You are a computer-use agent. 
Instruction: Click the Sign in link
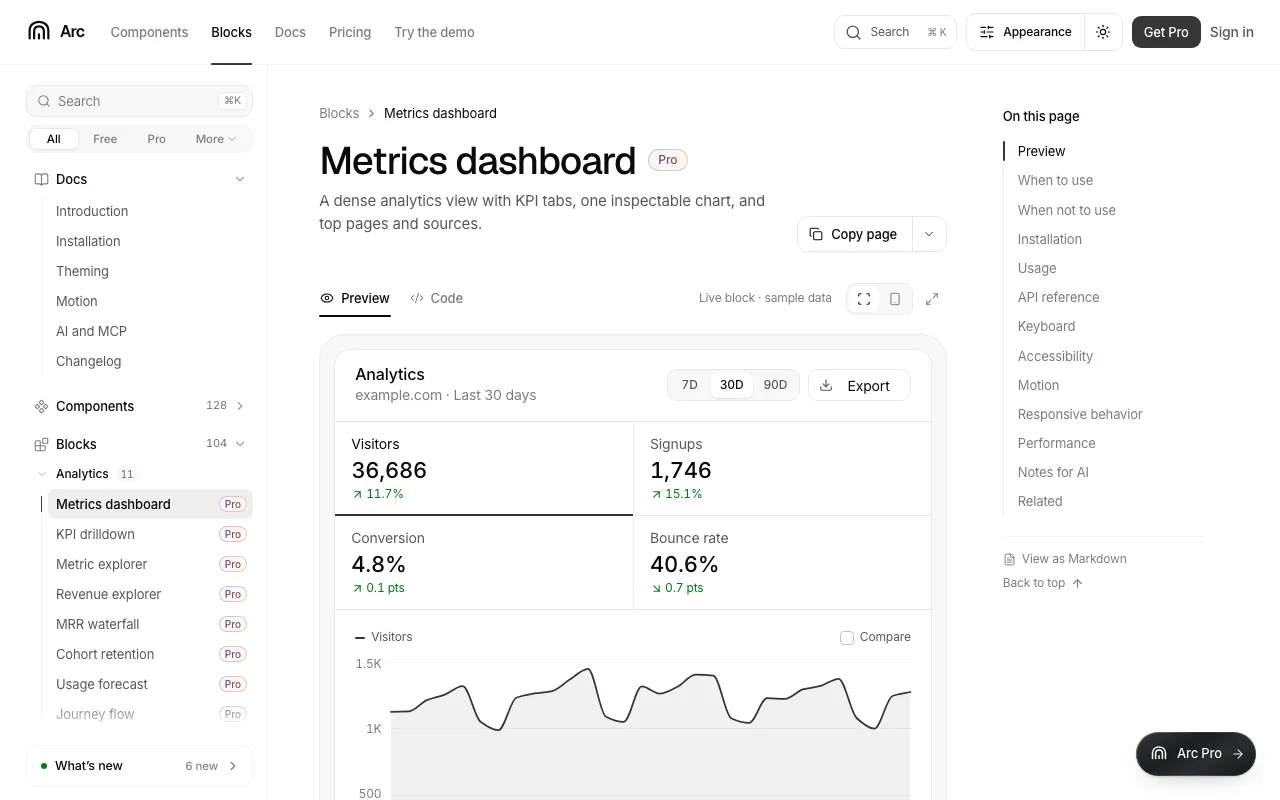point(1232,32)
